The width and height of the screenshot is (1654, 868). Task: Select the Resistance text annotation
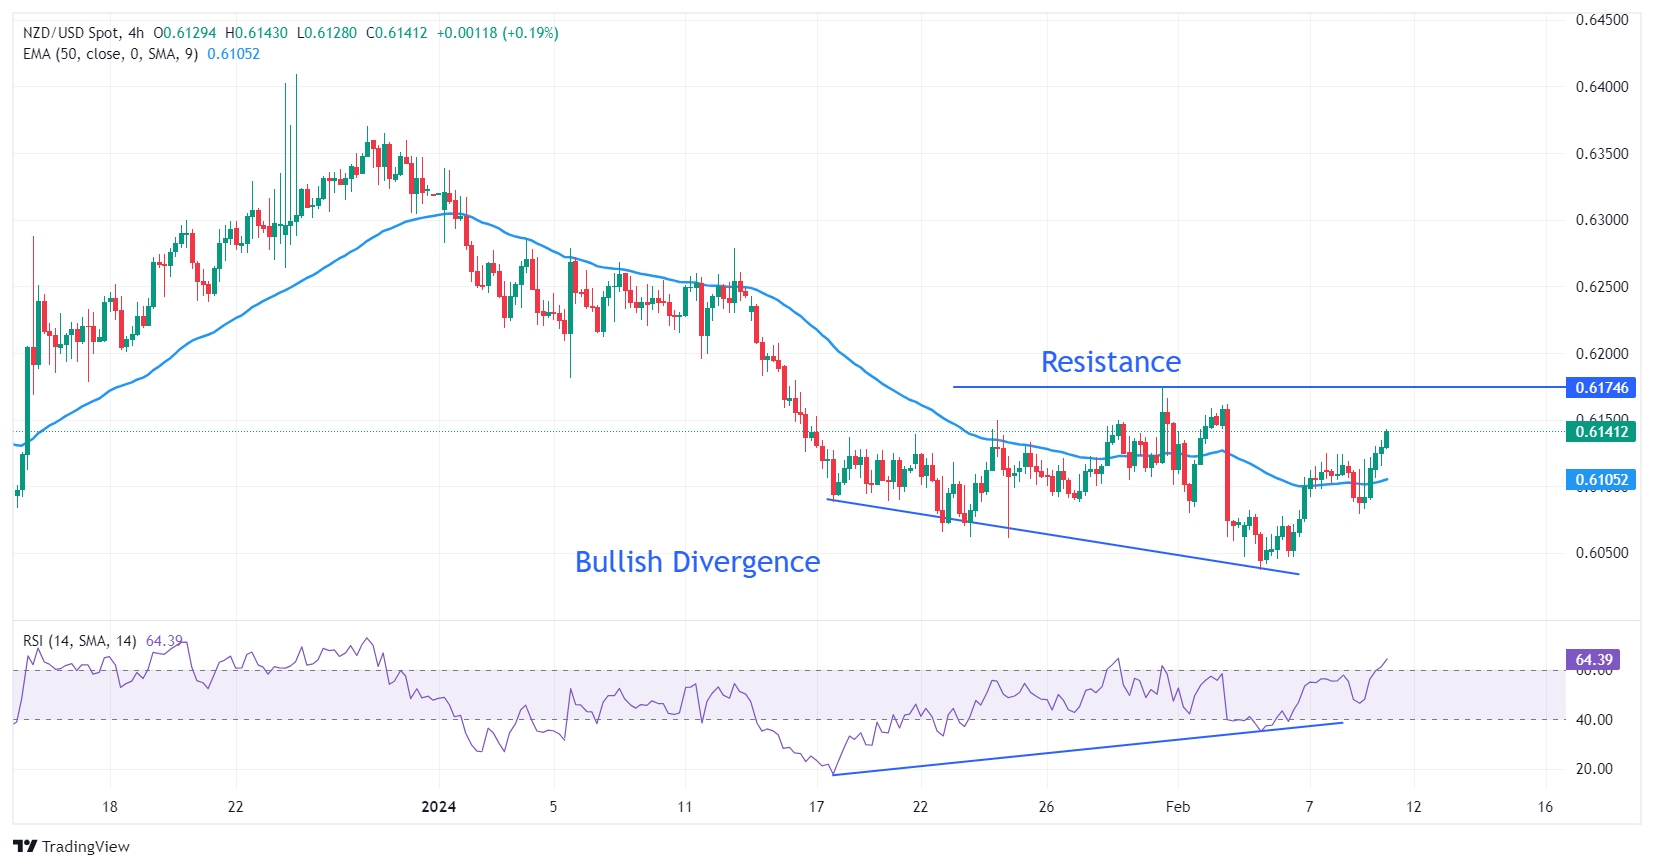(1110, 362)
